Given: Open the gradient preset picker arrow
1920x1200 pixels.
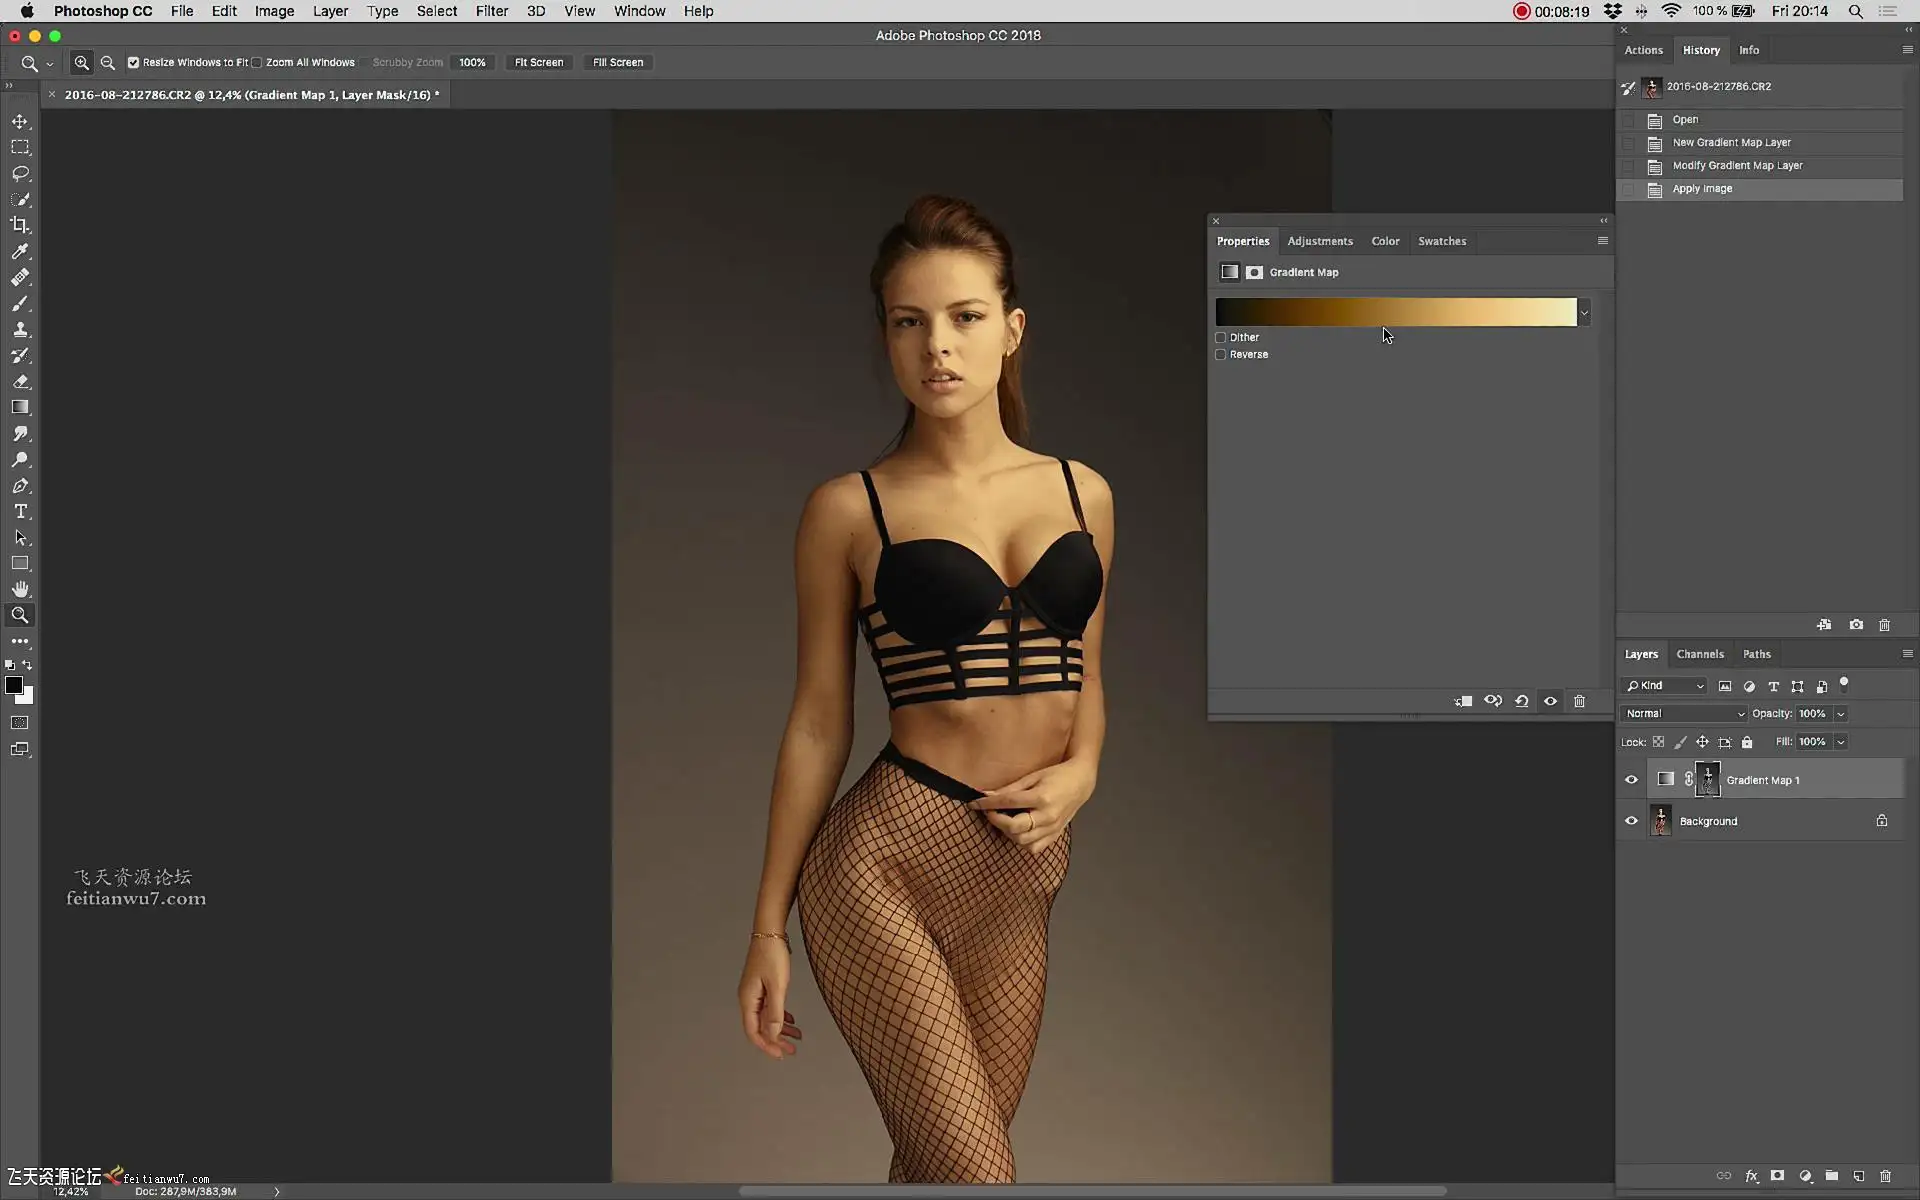Looking at the screenshot, I should (1584, 312).
